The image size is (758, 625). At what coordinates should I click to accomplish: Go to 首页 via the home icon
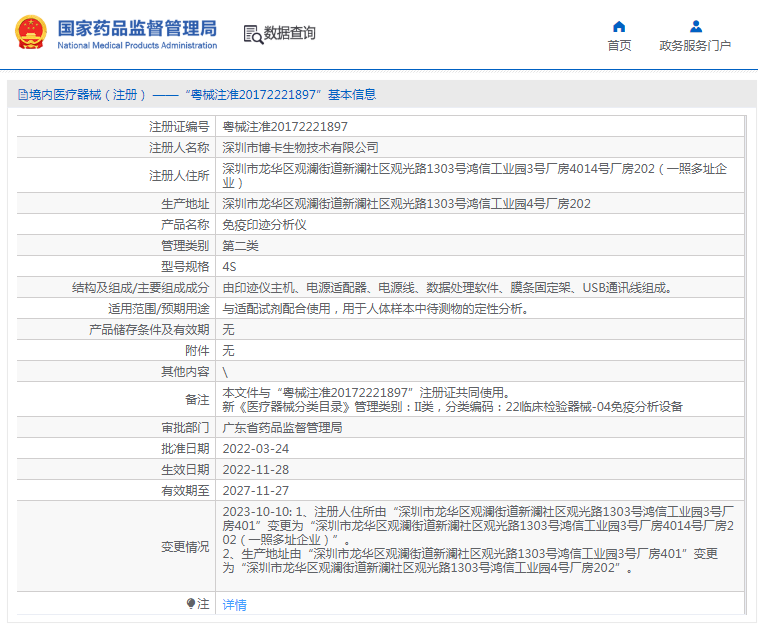click(619, 26)
